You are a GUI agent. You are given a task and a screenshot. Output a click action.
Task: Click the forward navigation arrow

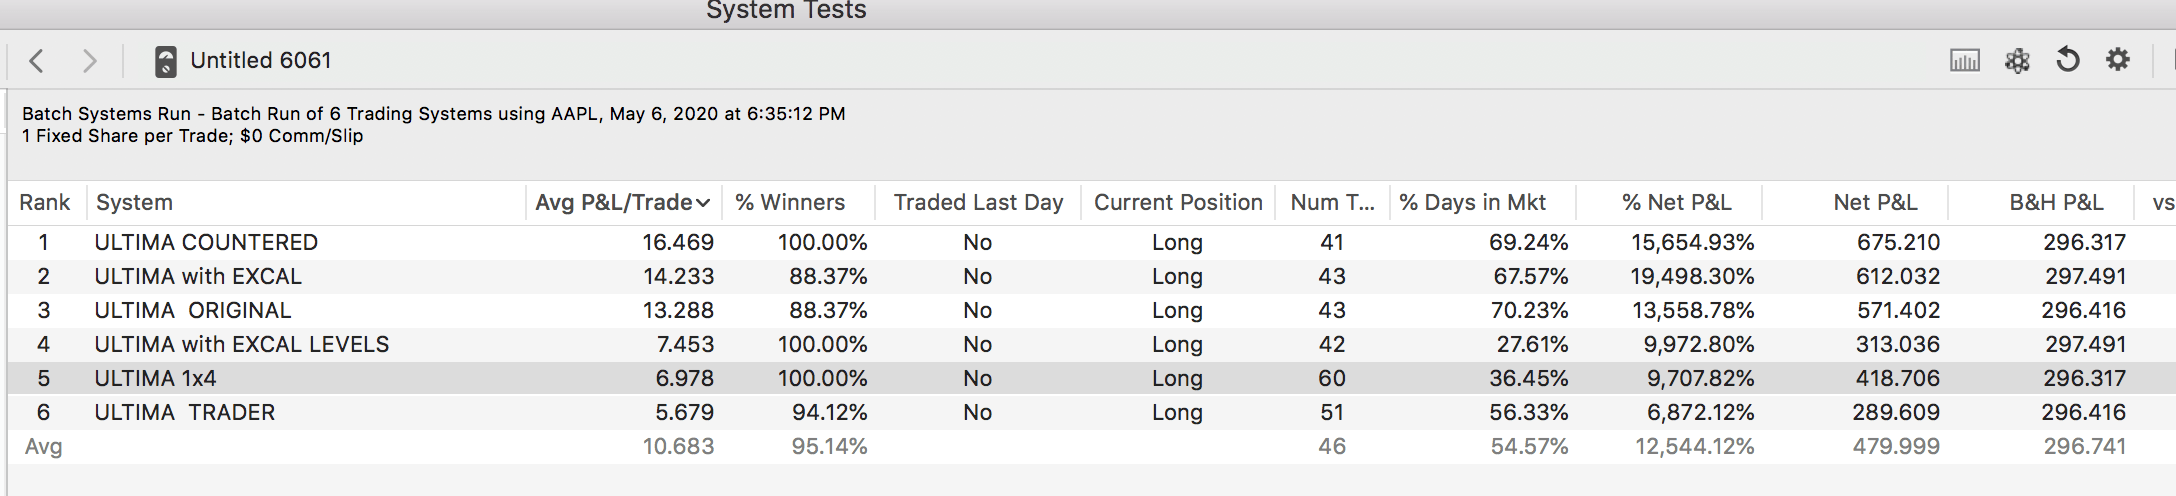pyautogui.click(x=89, y=61)
